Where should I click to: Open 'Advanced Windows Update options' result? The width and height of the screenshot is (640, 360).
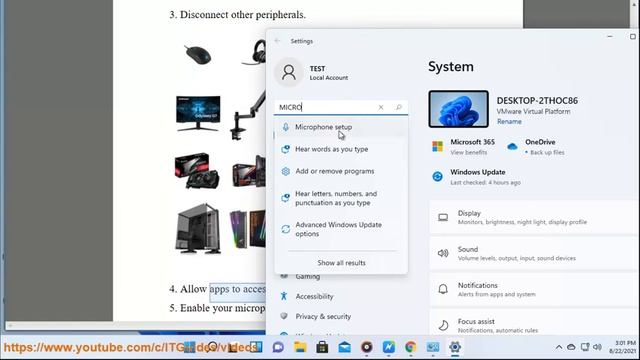coord(341,229)
